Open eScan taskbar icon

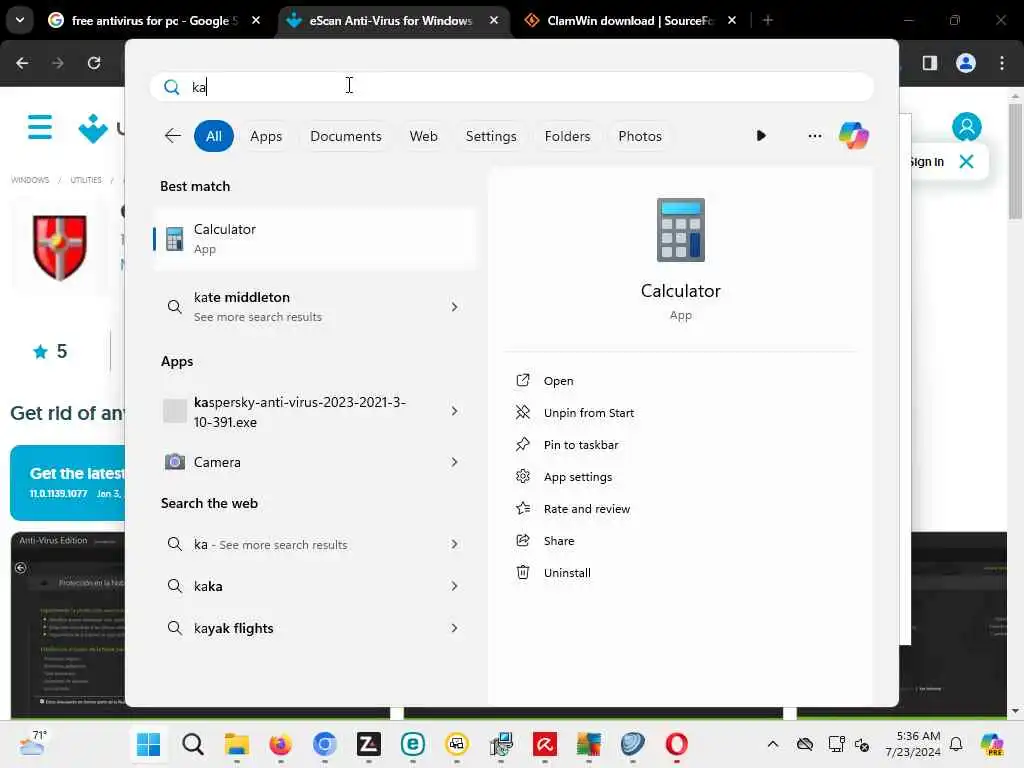413,744
